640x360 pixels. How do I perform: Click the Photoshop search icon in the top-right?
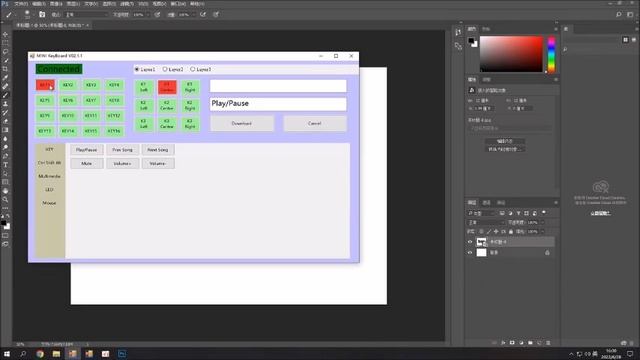click(x=619, y=14)
